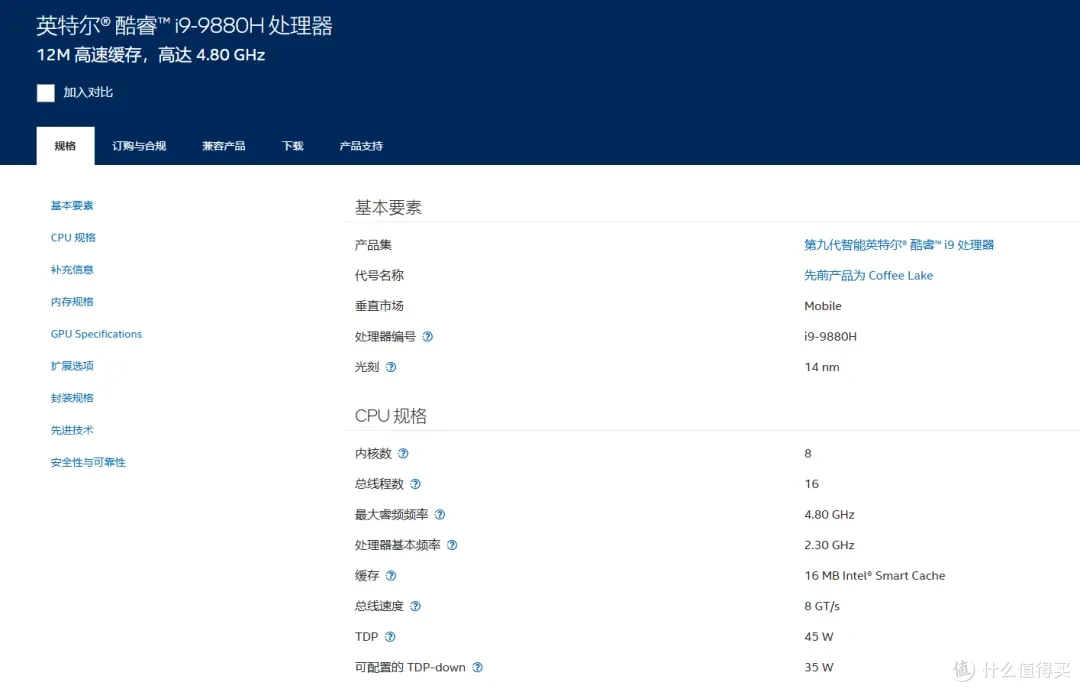Click the 产品集 row label
Viewport: 1080px width, 692px height.
pos(373,245)
